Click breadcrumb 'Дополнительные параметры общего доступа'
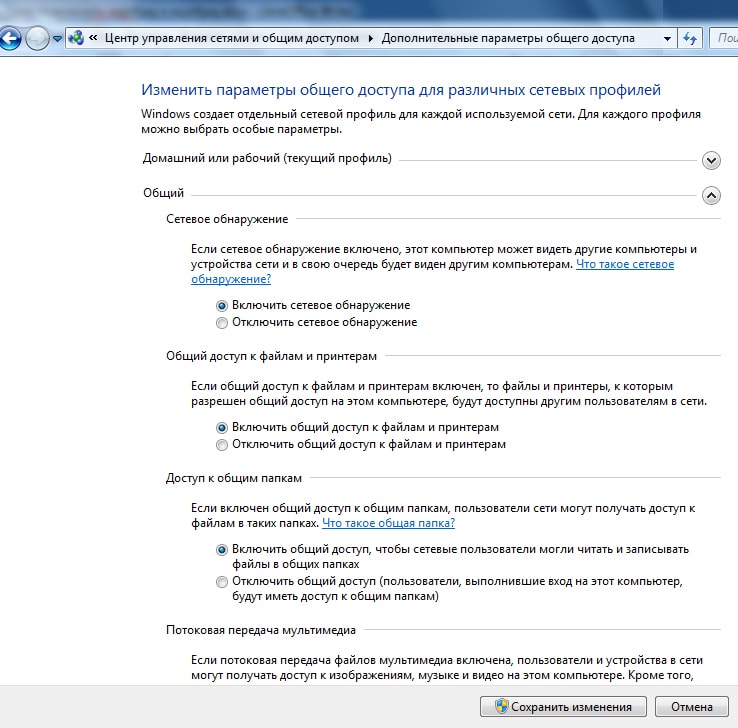This screenshot has height=728, width=738. pyautogui.click(x=508, y=38)
